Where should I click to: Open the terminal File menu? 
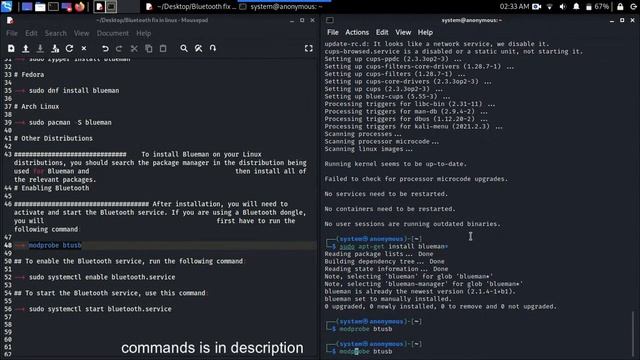point(333,32)
